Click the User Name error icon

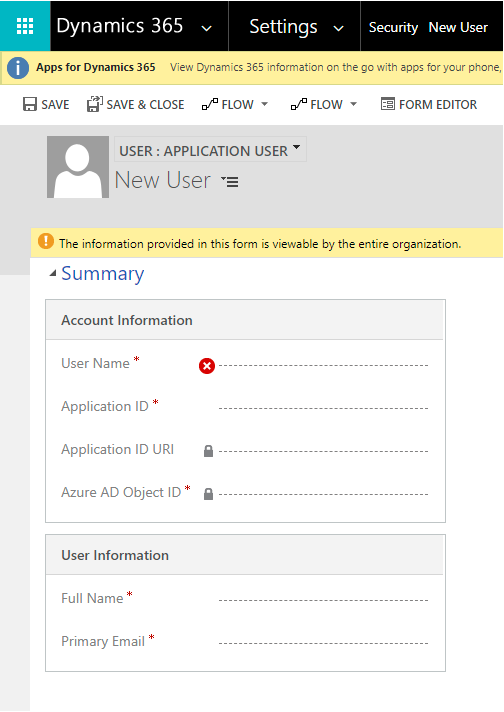[x=207, y=366]
